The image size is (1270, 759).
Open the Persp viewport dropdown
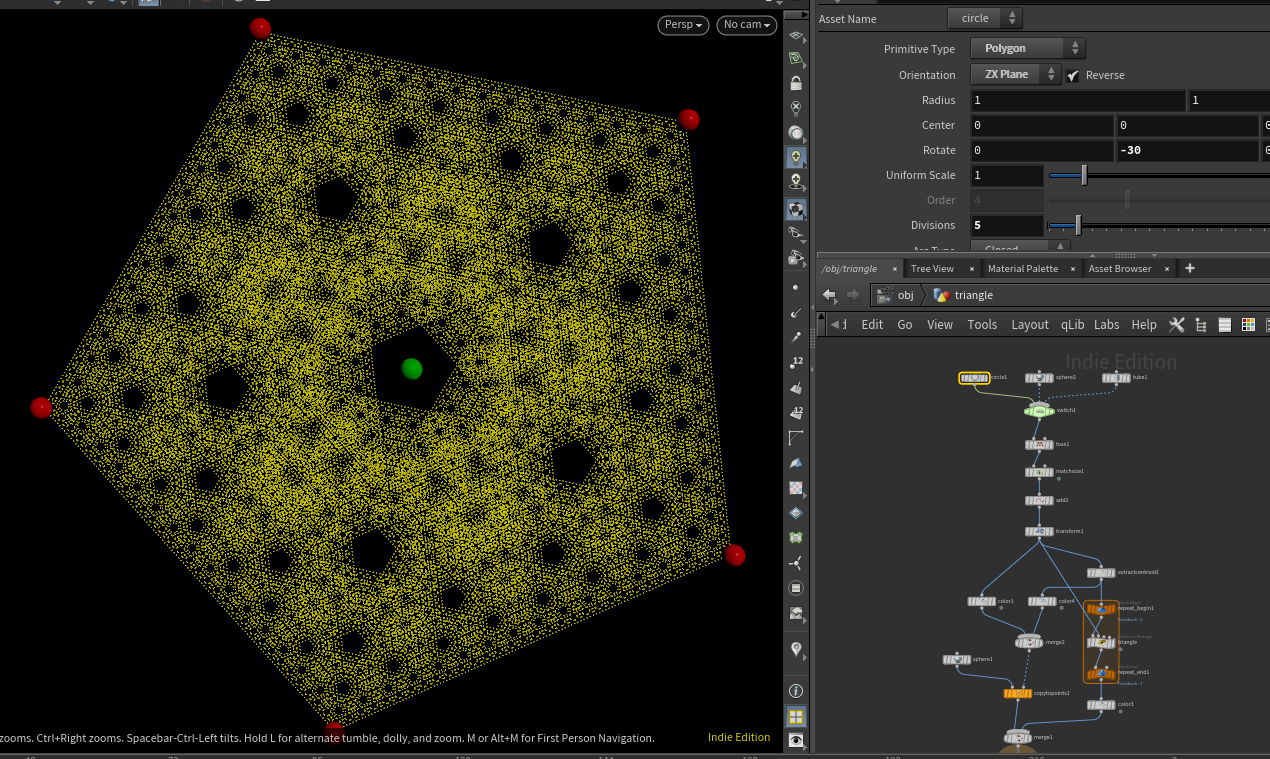683,25
